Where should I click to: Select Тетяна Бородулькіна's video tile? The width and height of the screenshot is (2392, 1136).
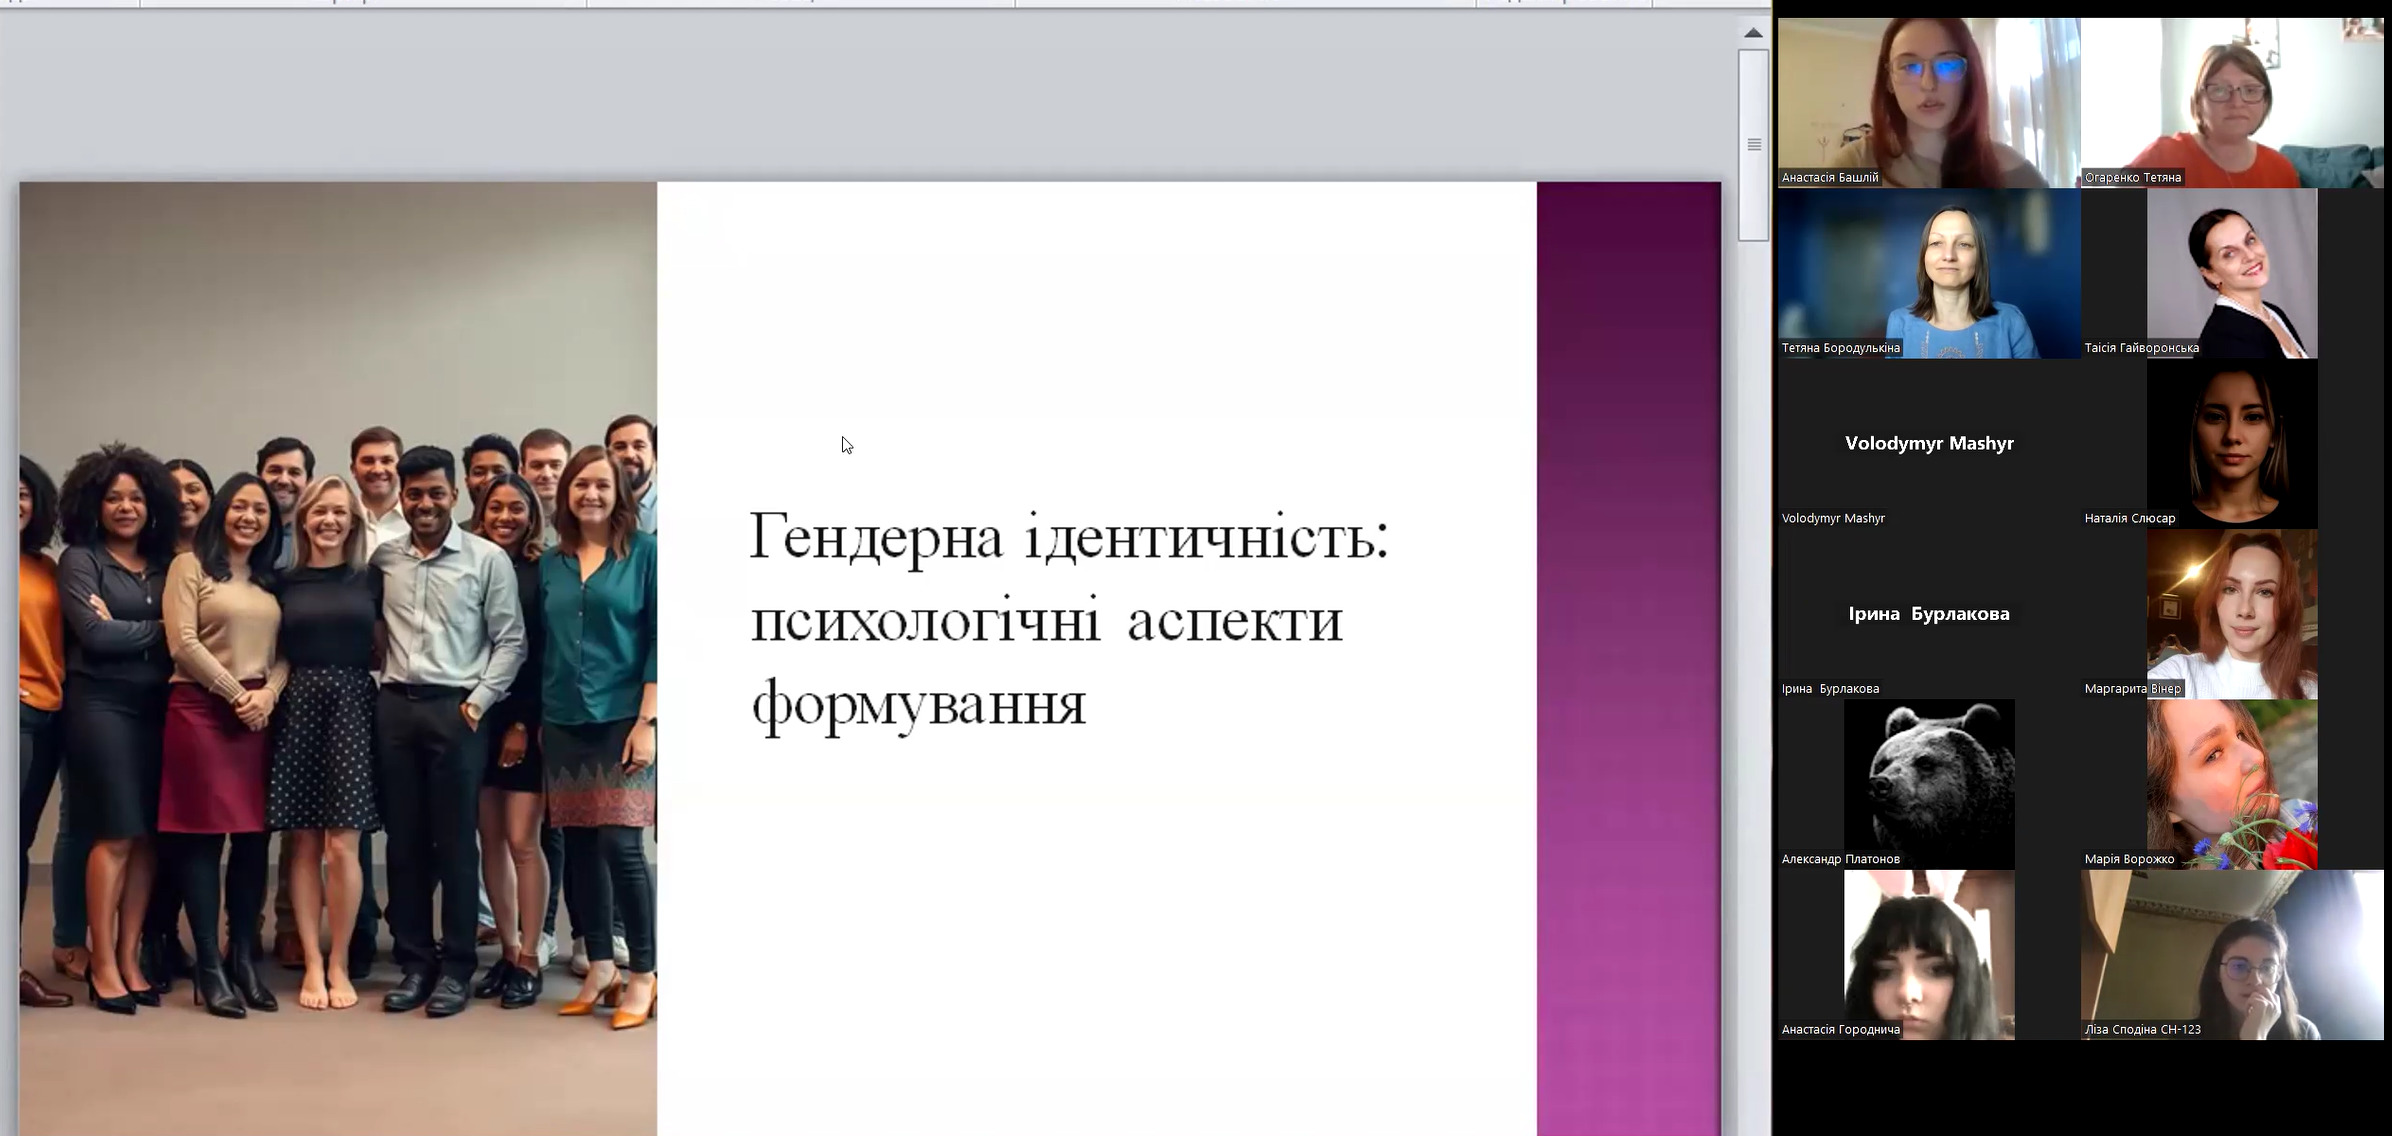pyautogui.click(x=1928, y=272)
